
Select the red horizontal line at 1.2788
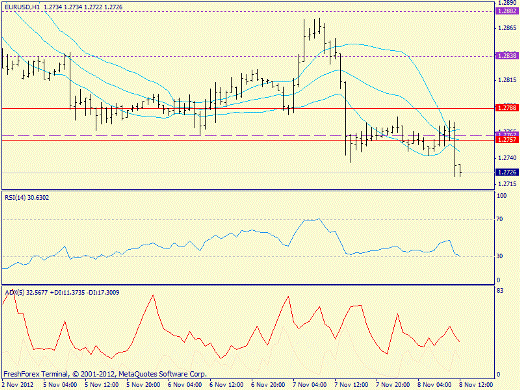pos(248,108)
